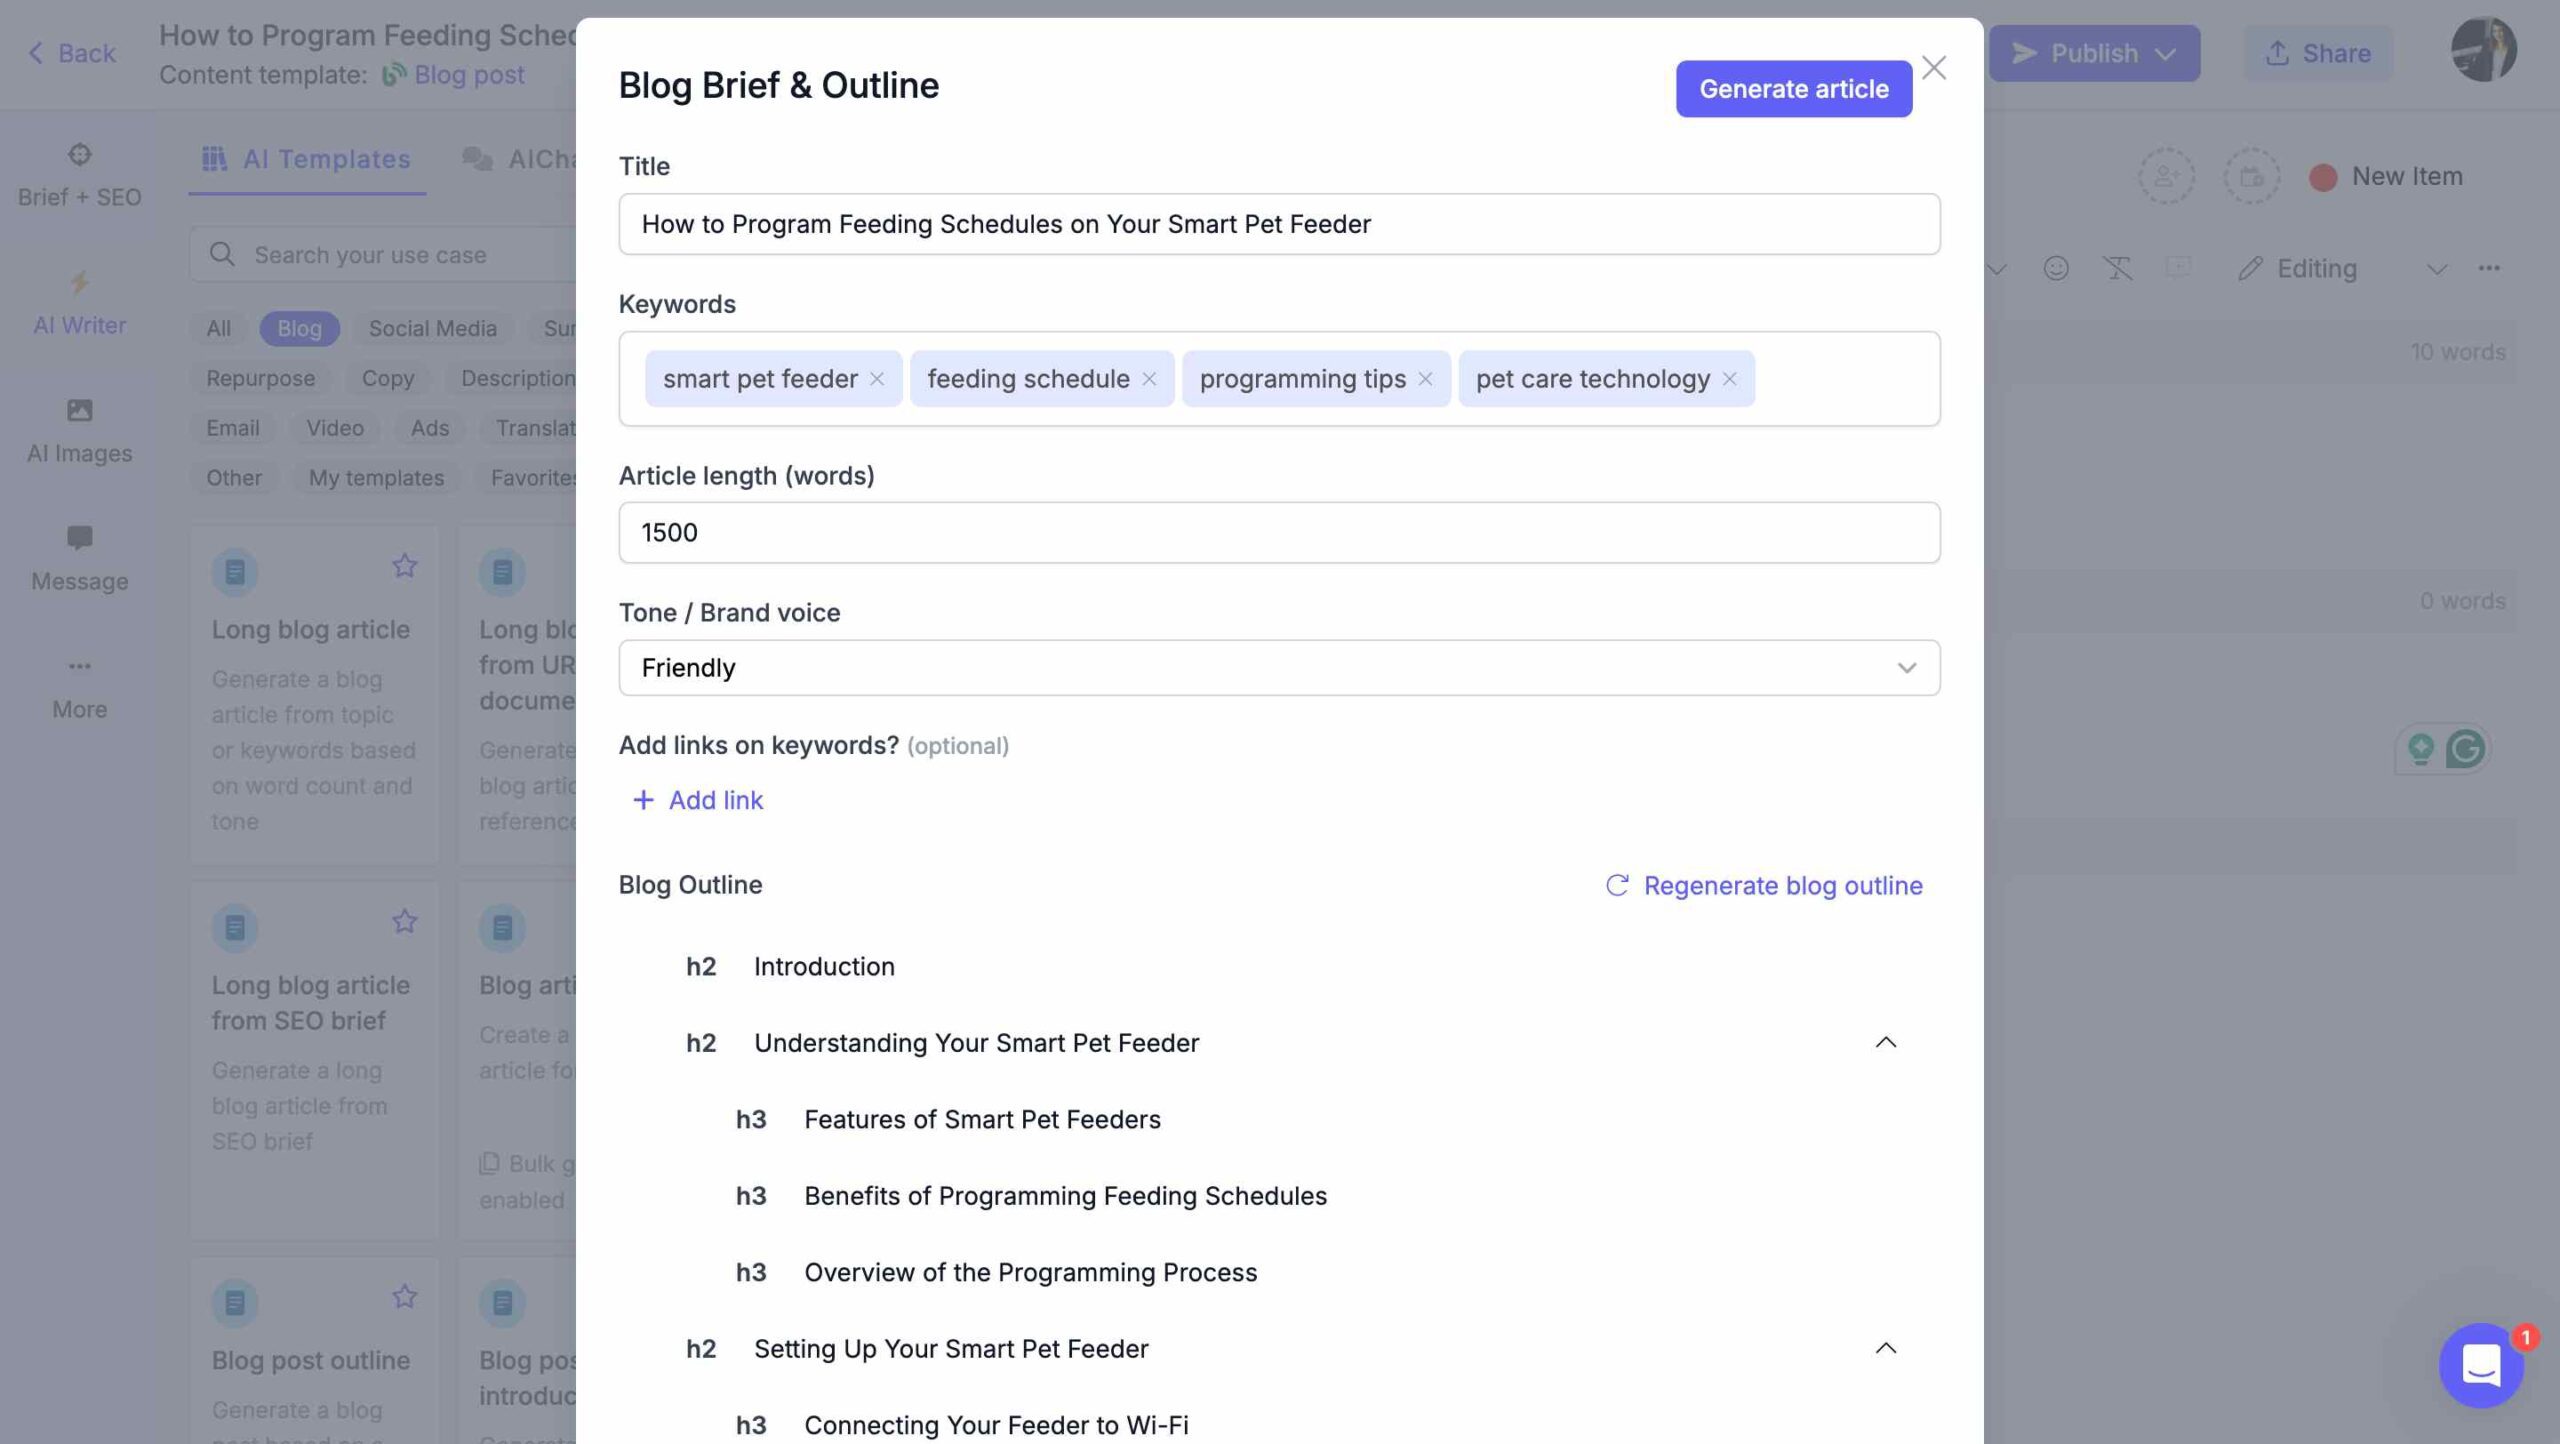
Task: Open the Tone / Brand voice dropdown
Action: click(x=1280, y=665)
